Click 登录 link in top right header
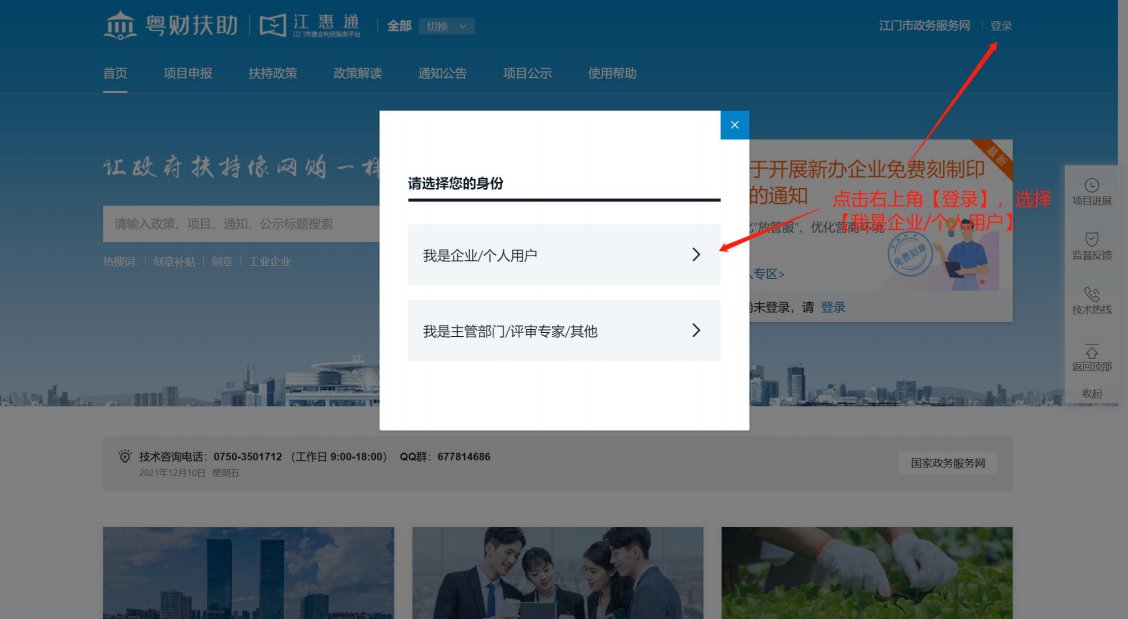The width and height of the screenshot is (1128, 619). 1001,26
